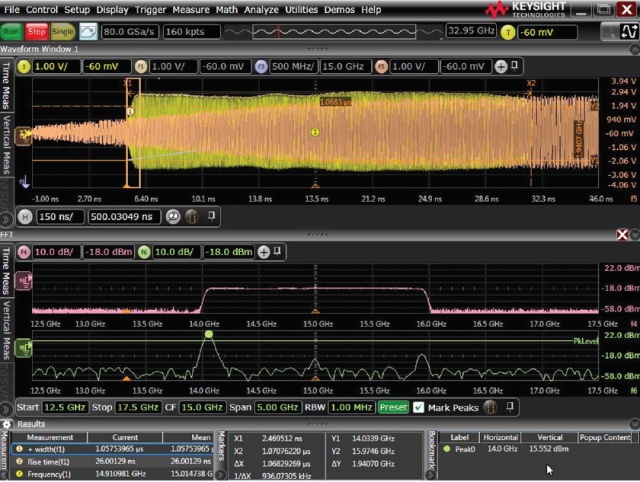640x482 pixels.
Task: Select the RBW 1.00 MHz field
Action: tap(352, 407)
